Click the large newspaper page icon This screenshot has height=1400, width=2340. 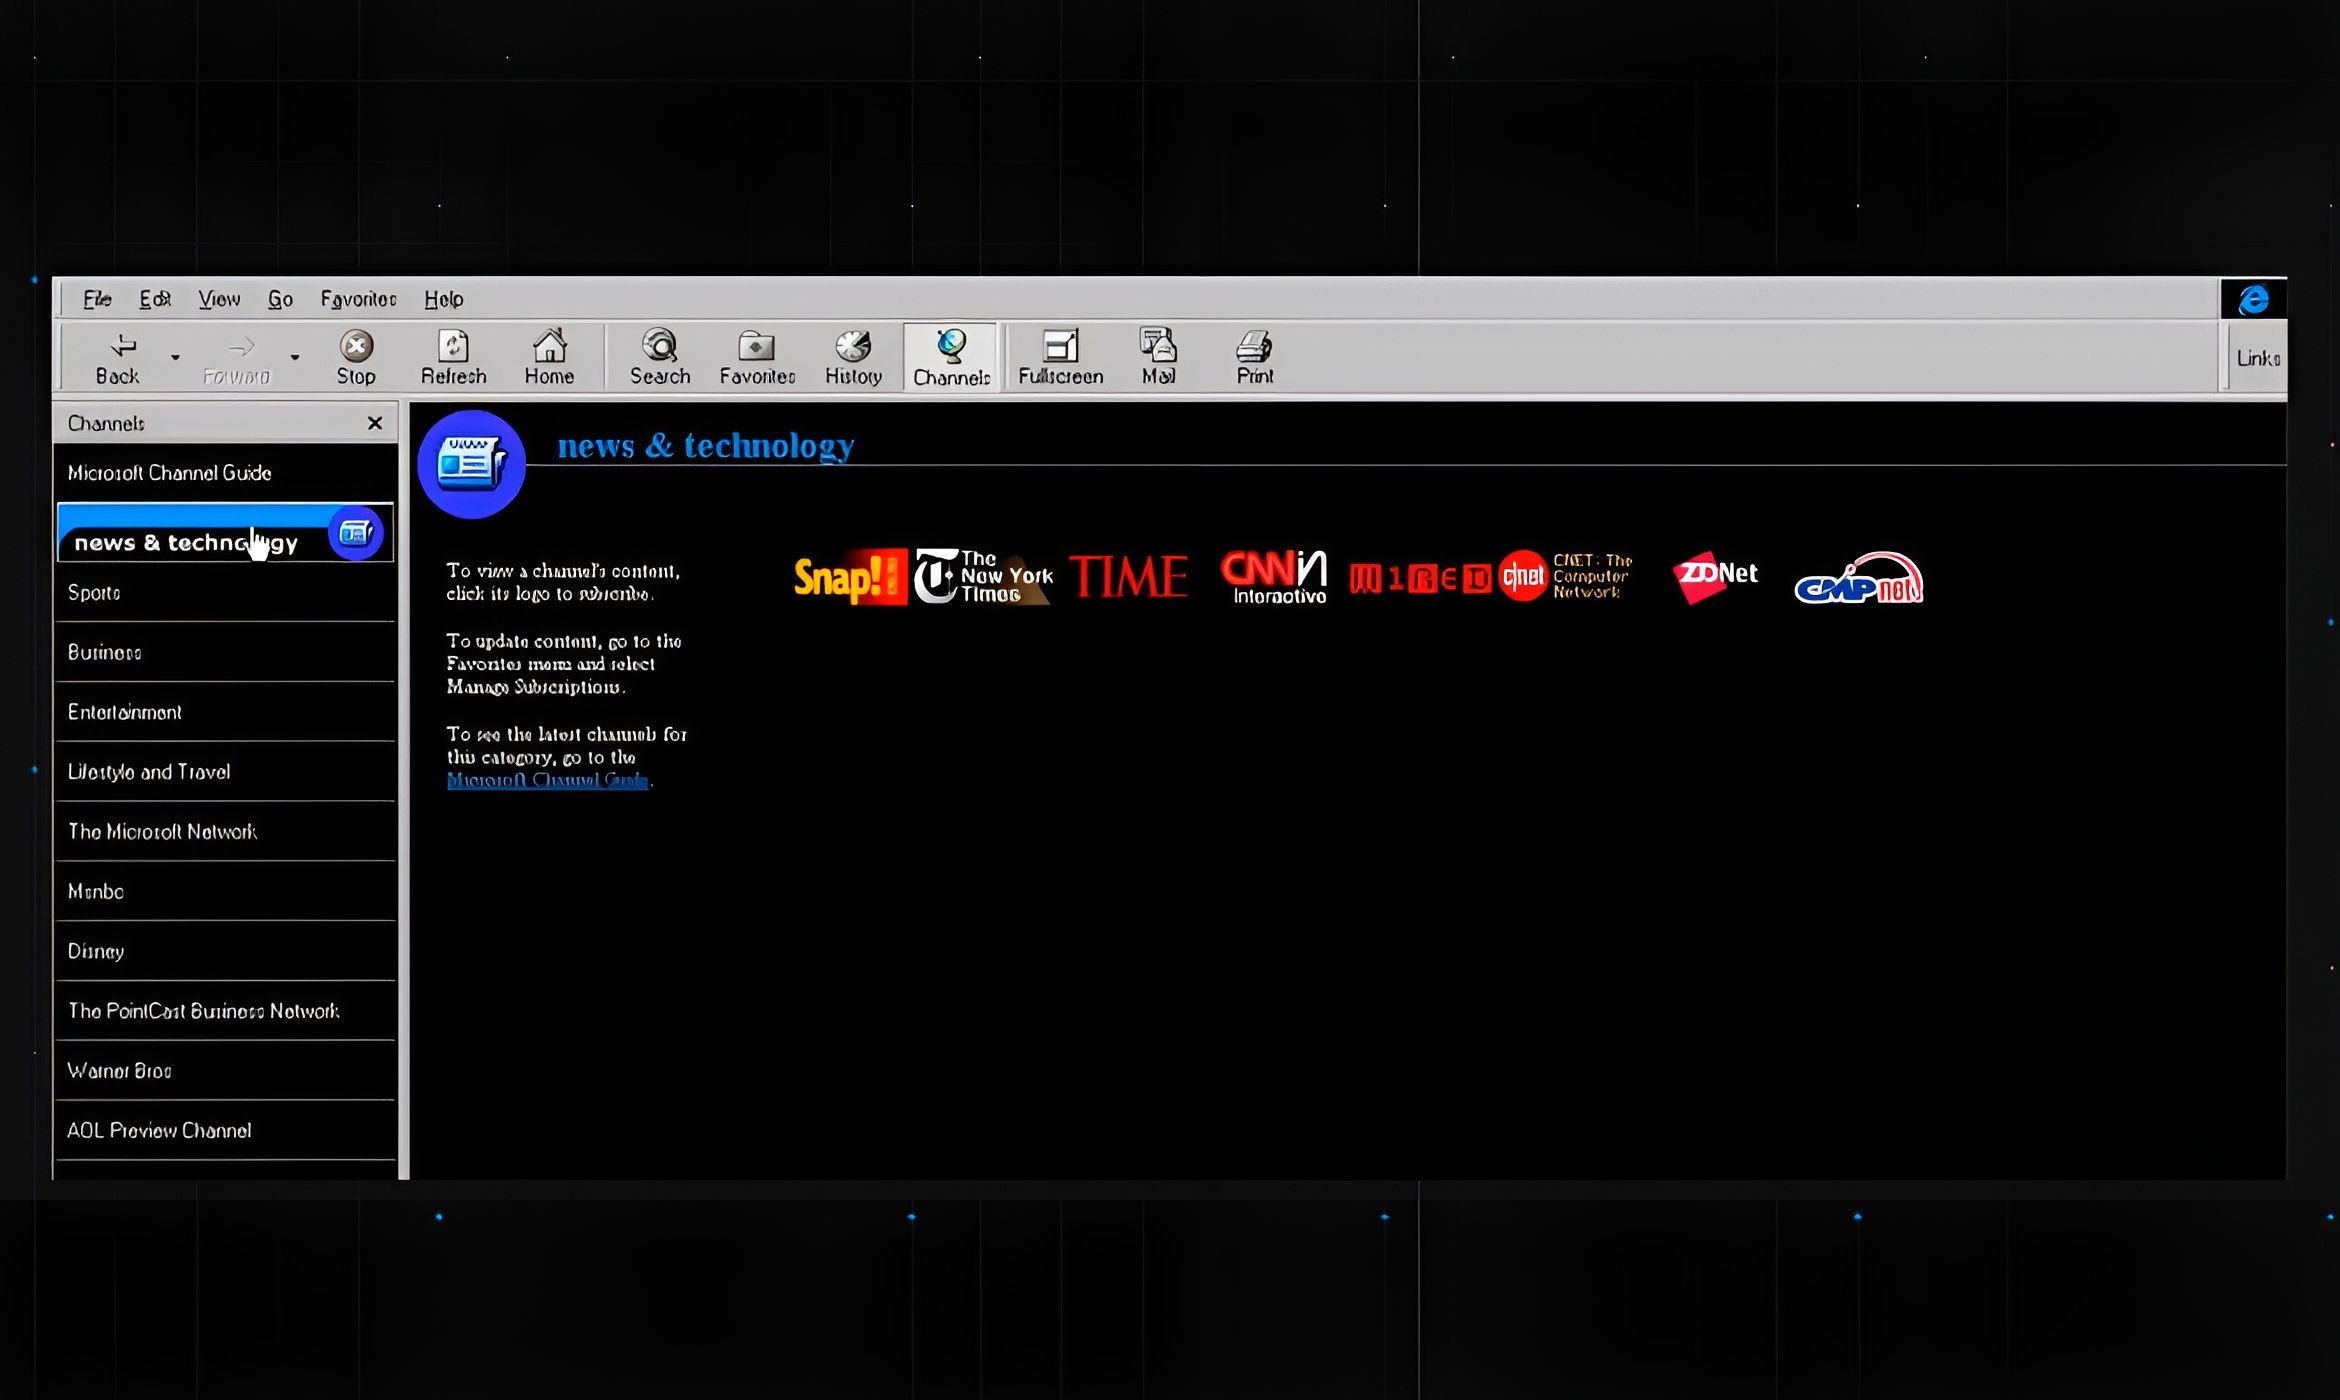click(x=471, y=464)
